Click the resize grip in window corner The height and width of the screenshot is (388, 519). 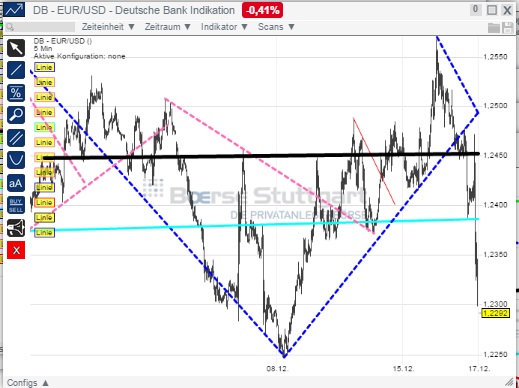pos(509,382)
